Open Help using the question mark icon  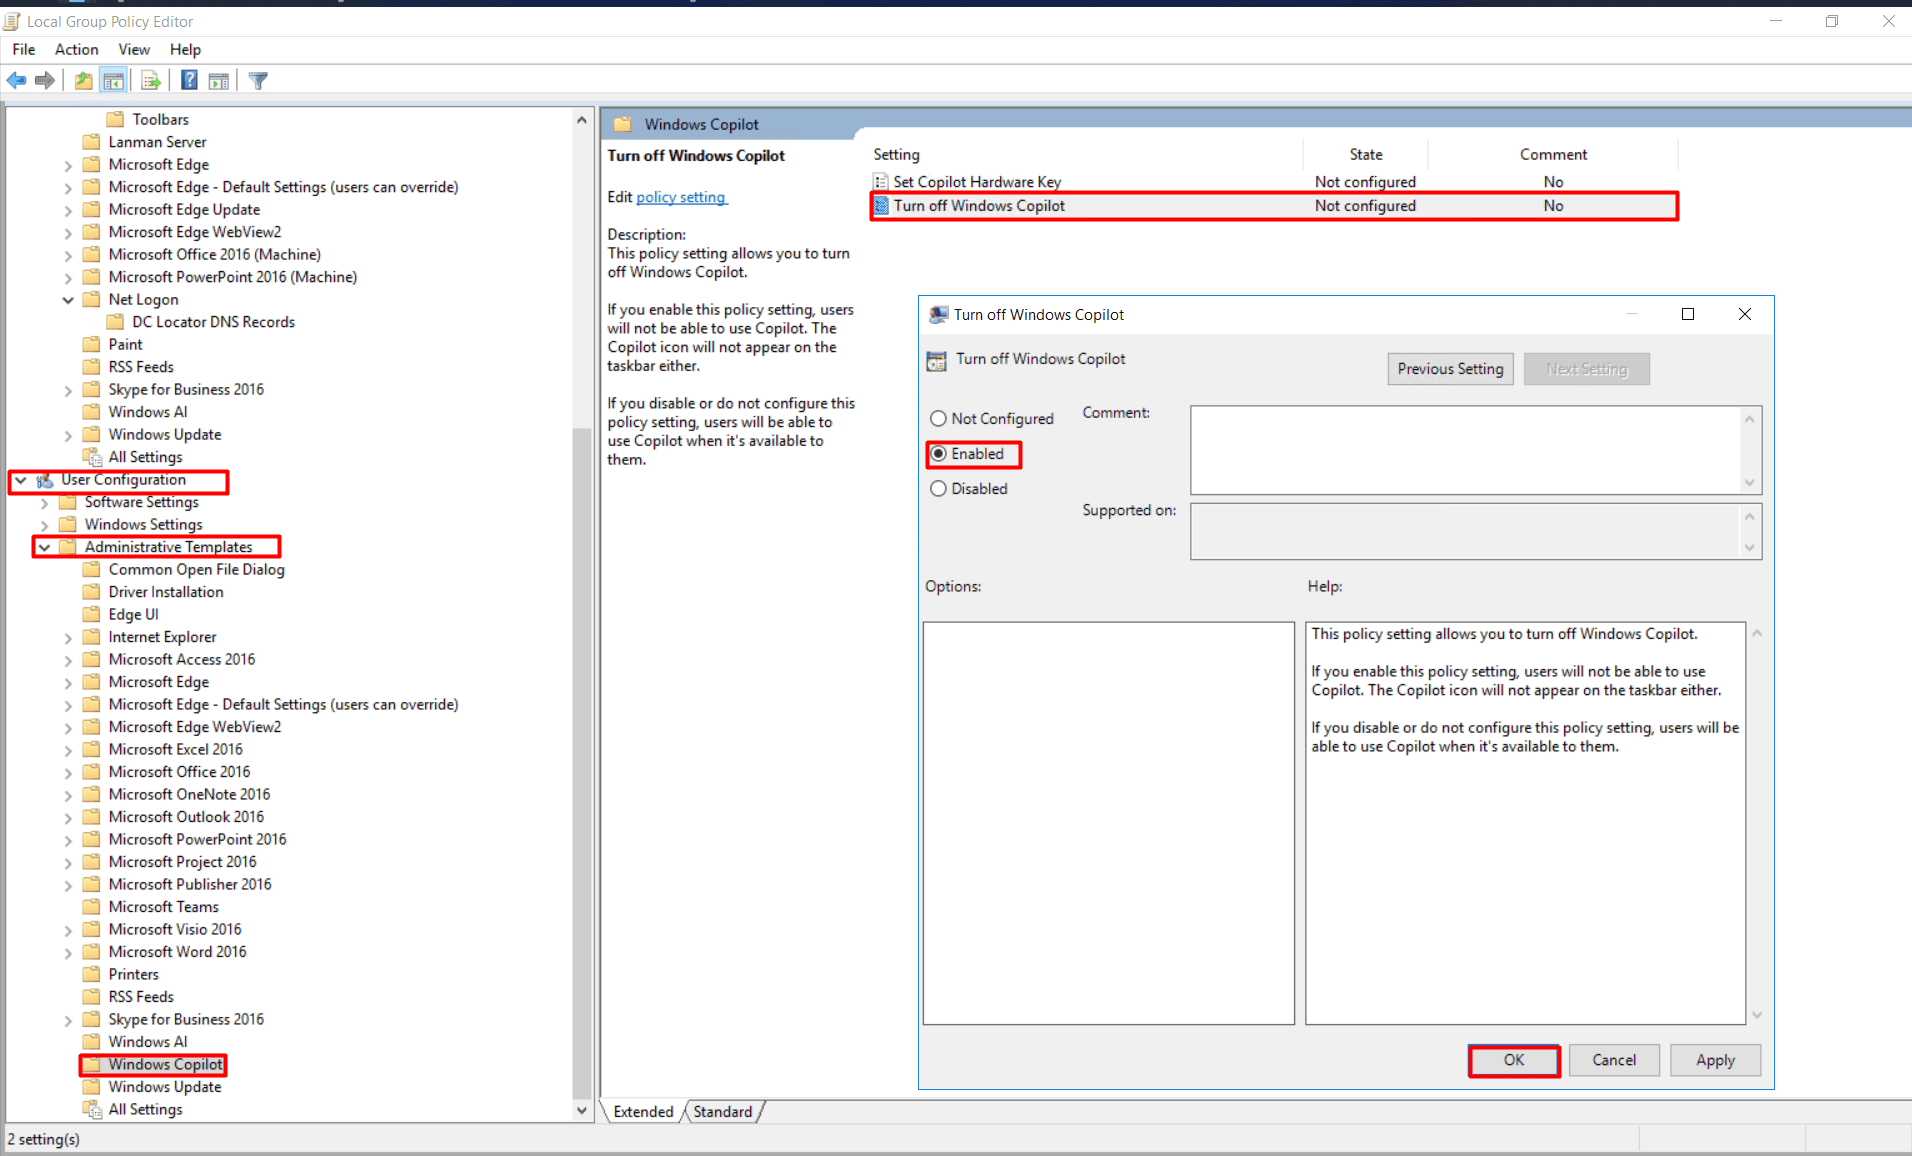189,80
